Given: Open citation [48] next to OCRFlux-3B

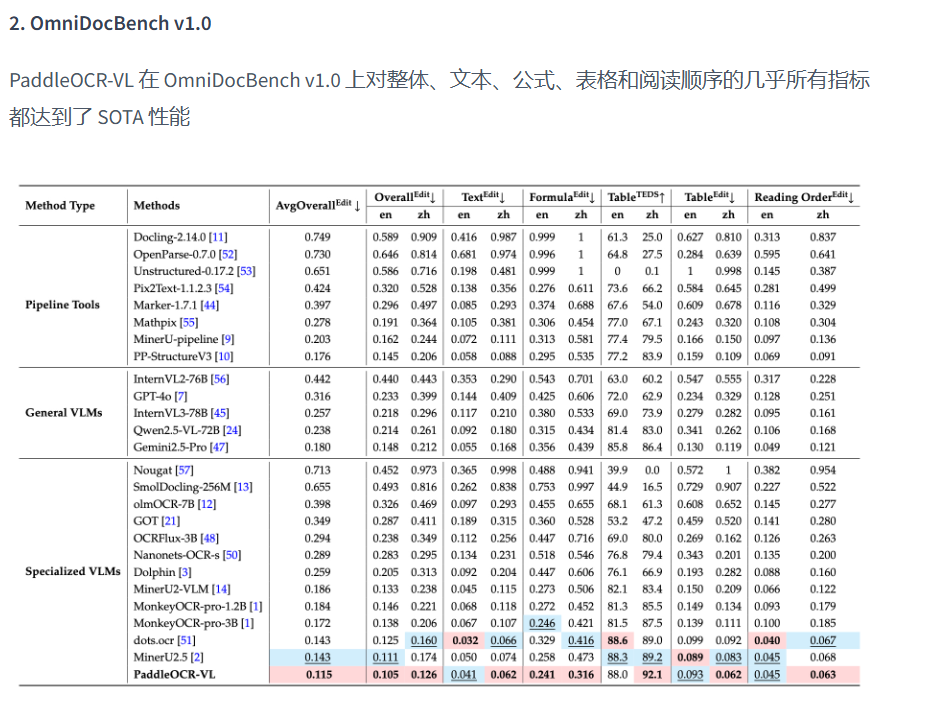Looking at the screenshot, I should (209, 539).
